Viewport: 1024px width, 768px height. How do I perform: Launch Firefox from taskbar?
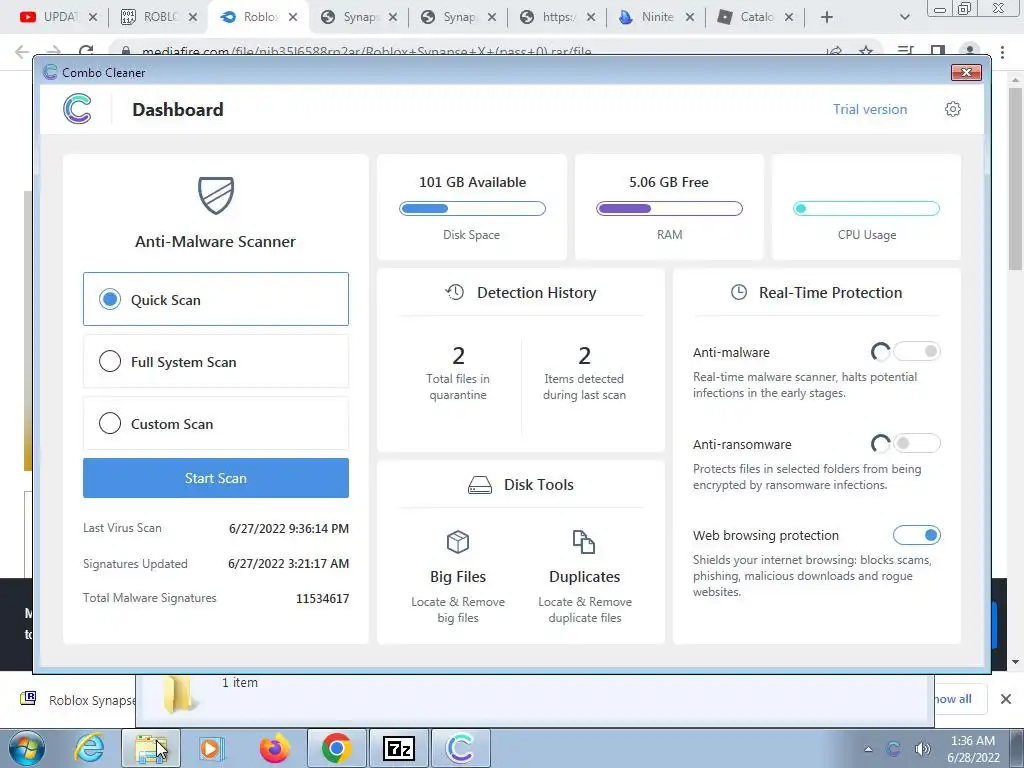[x=274, y=748]
